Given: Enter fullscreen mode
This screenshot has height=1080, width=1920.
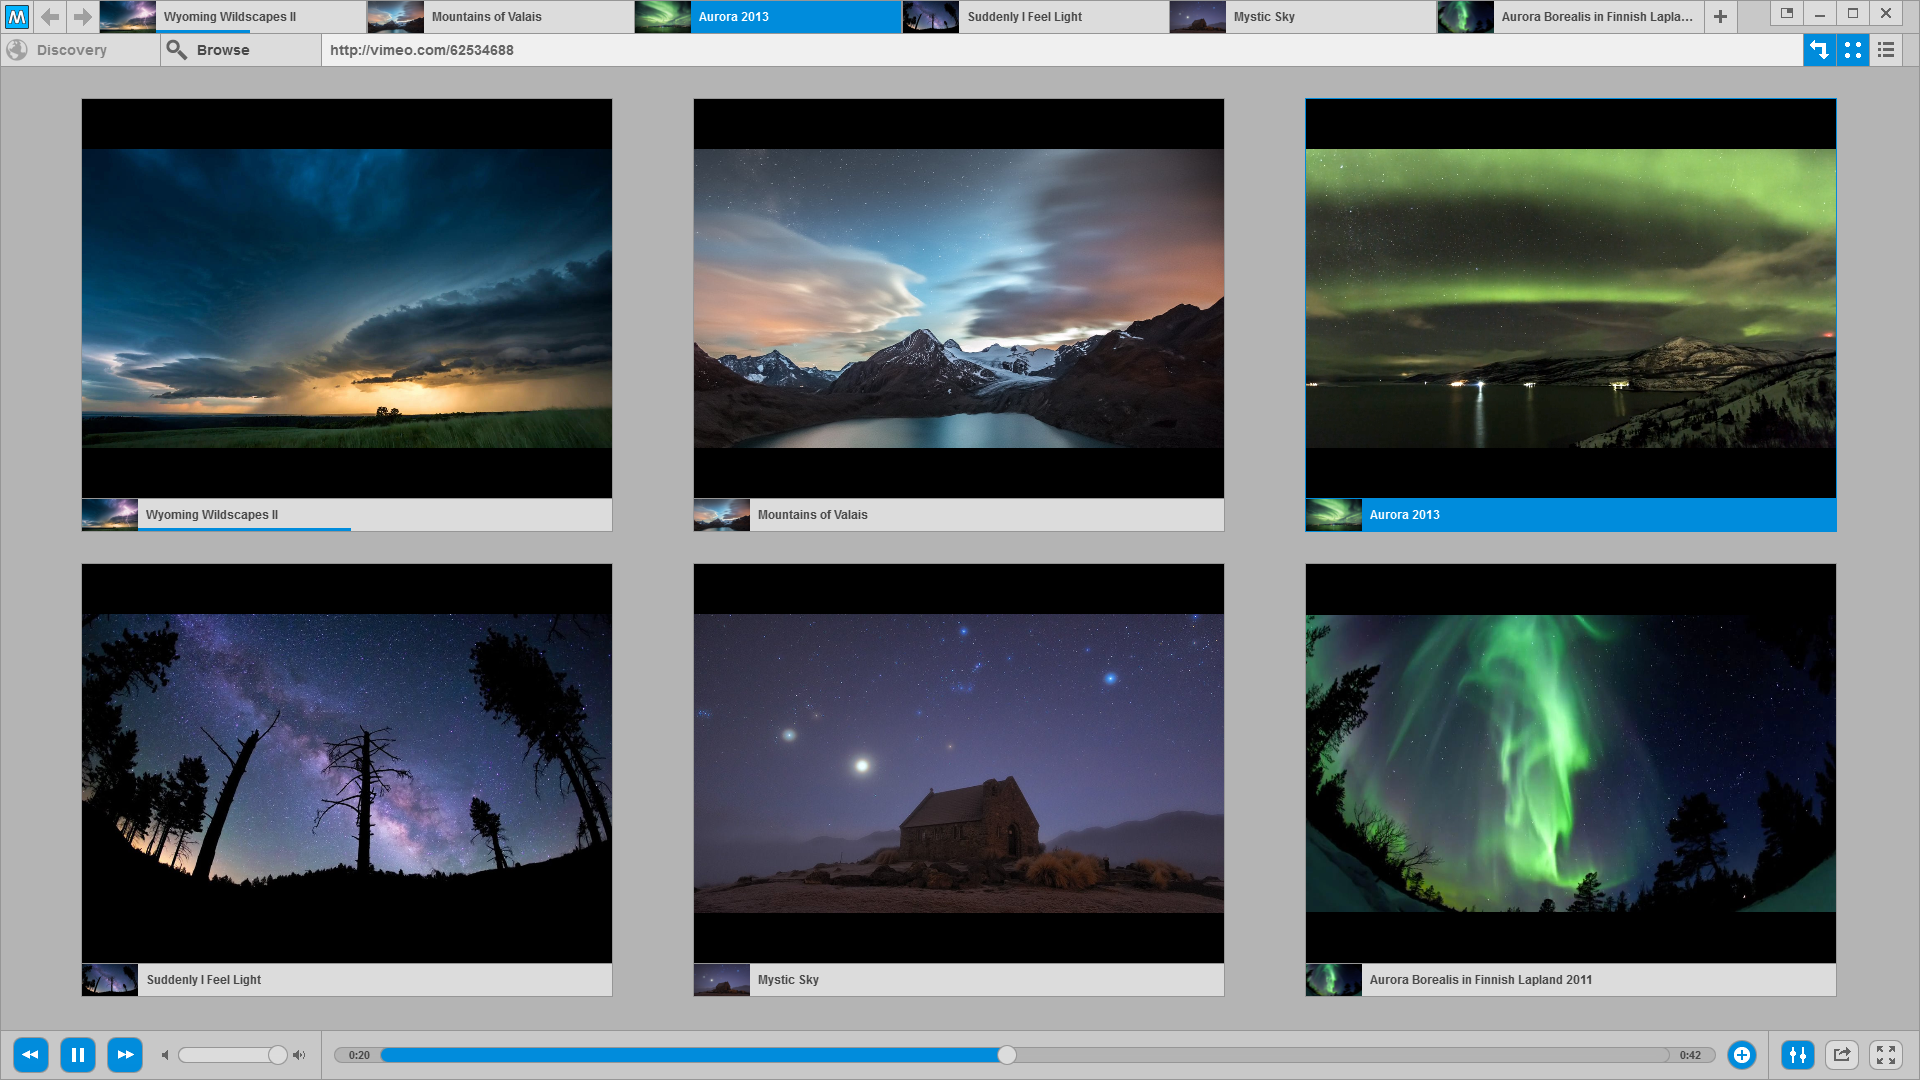Looking at the screenshot, I should (1886, 1055).
